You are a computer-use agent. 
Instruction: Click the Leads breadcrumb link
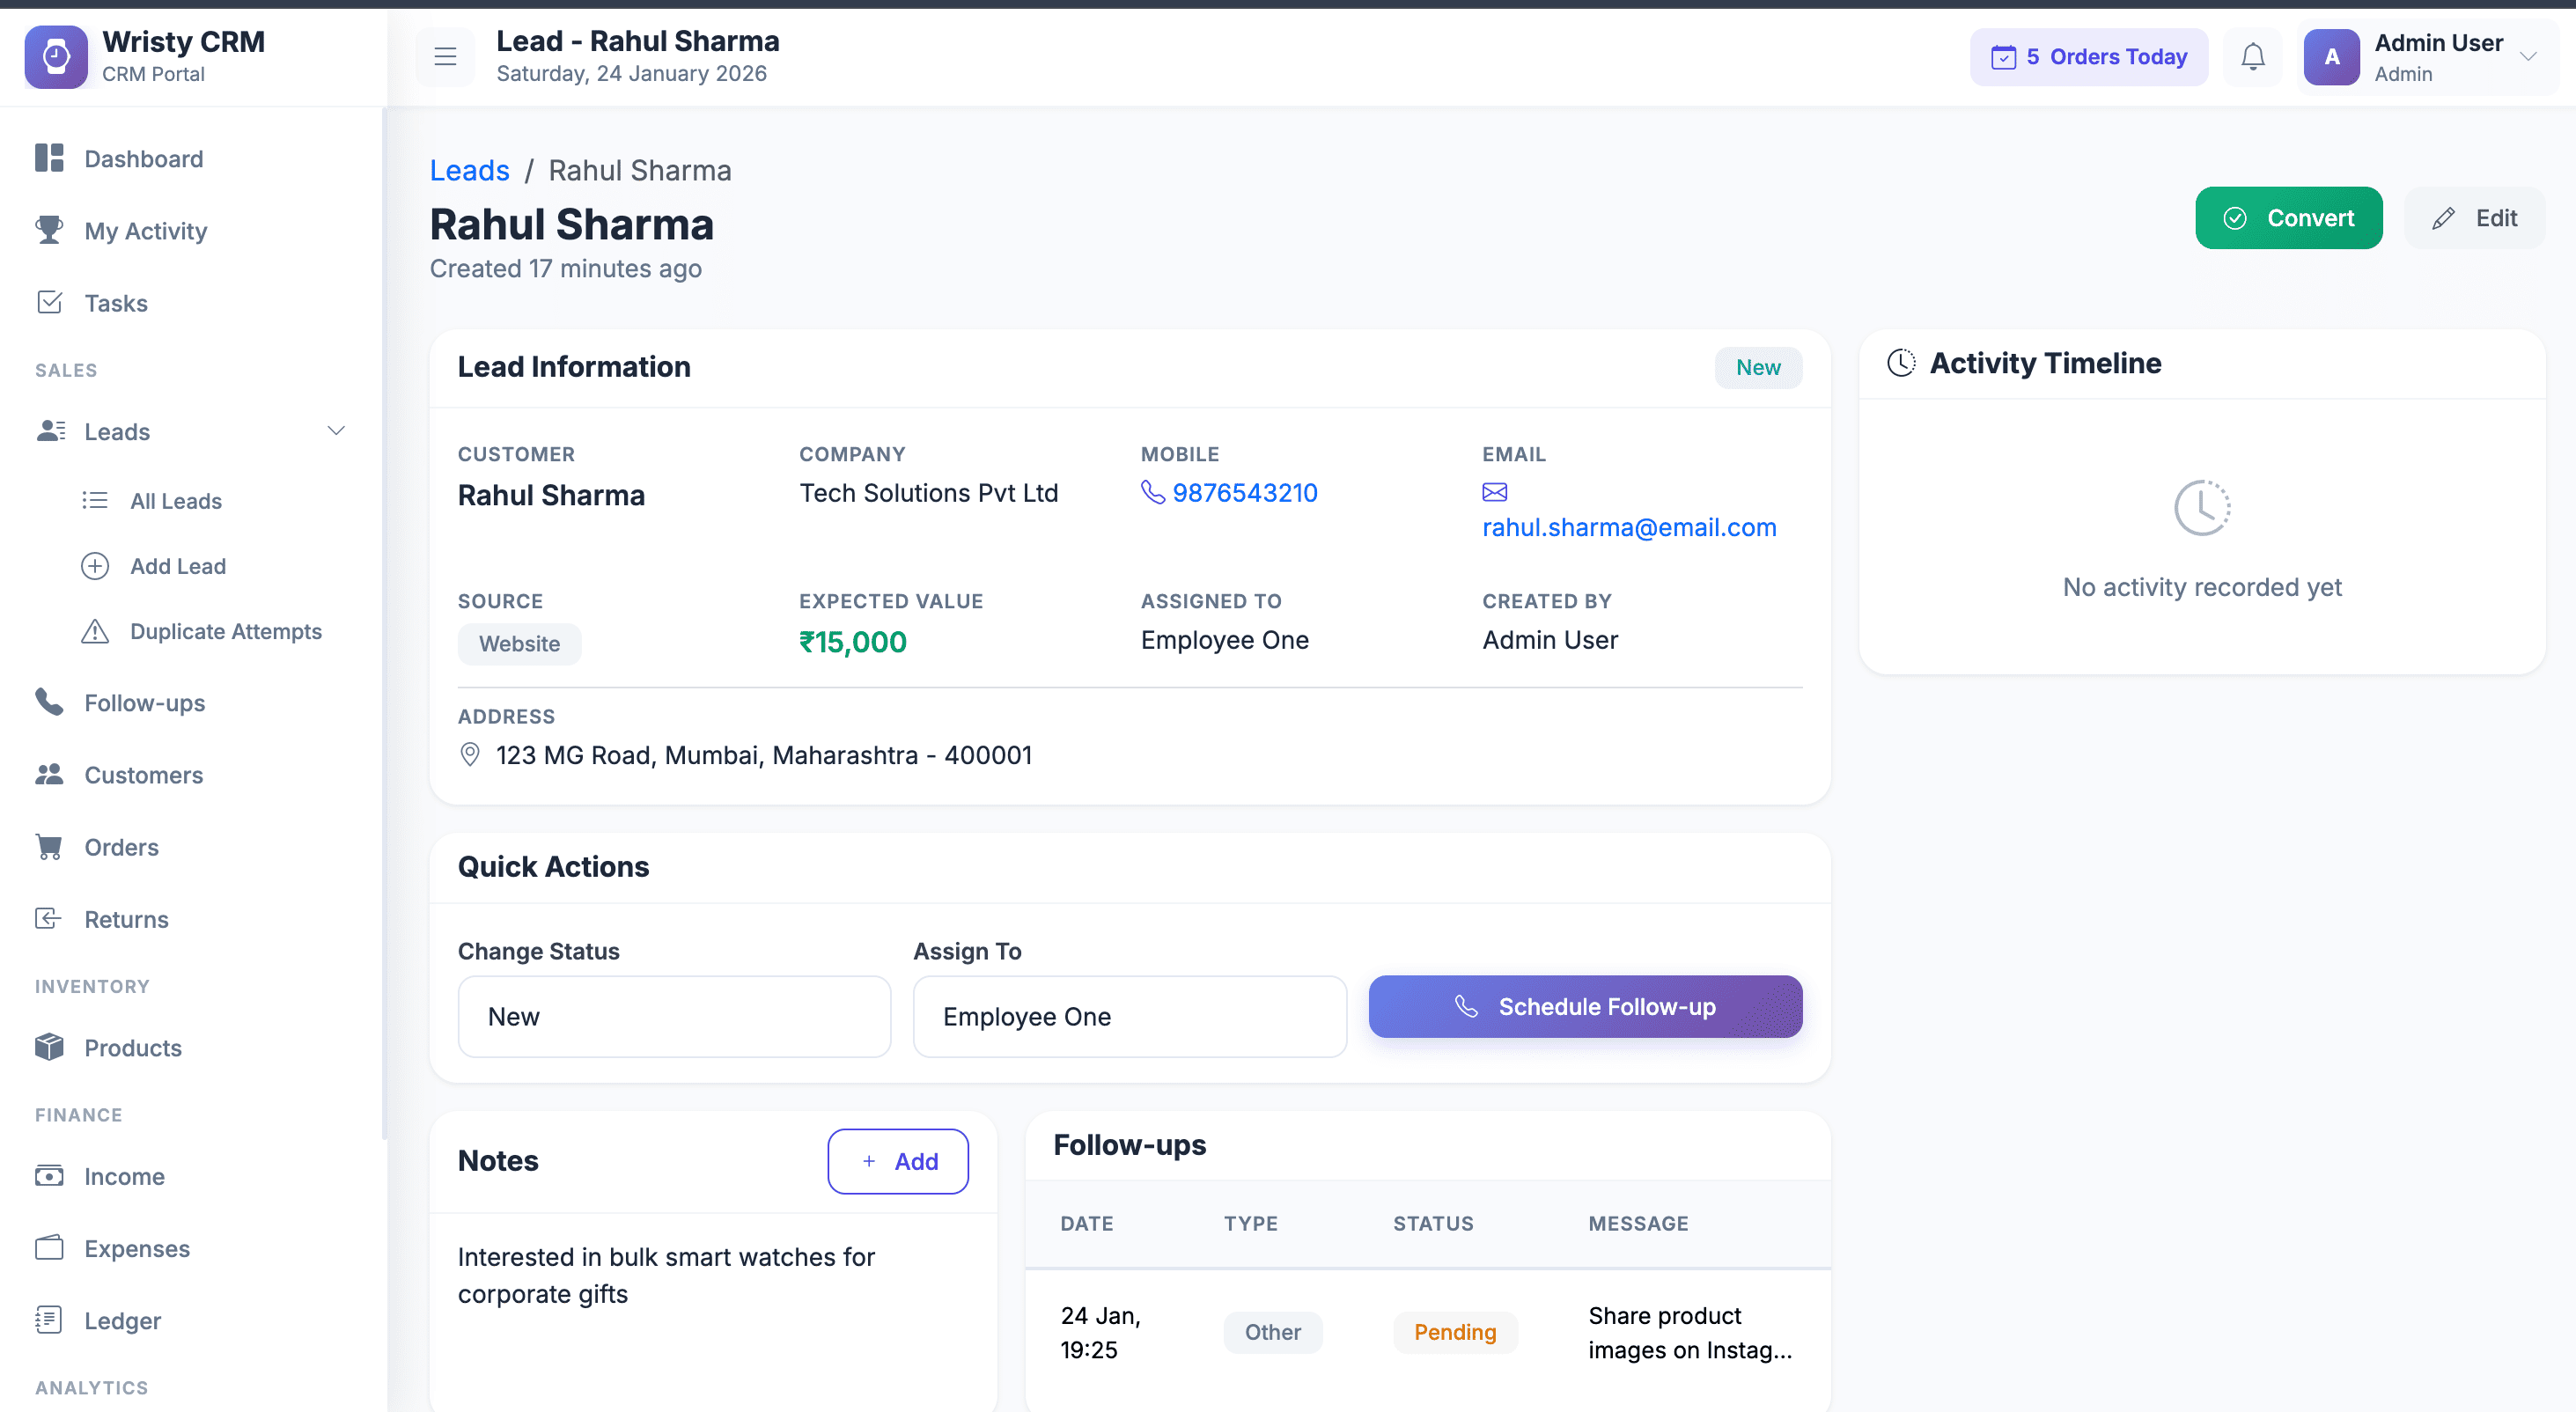tap(469, 170)
